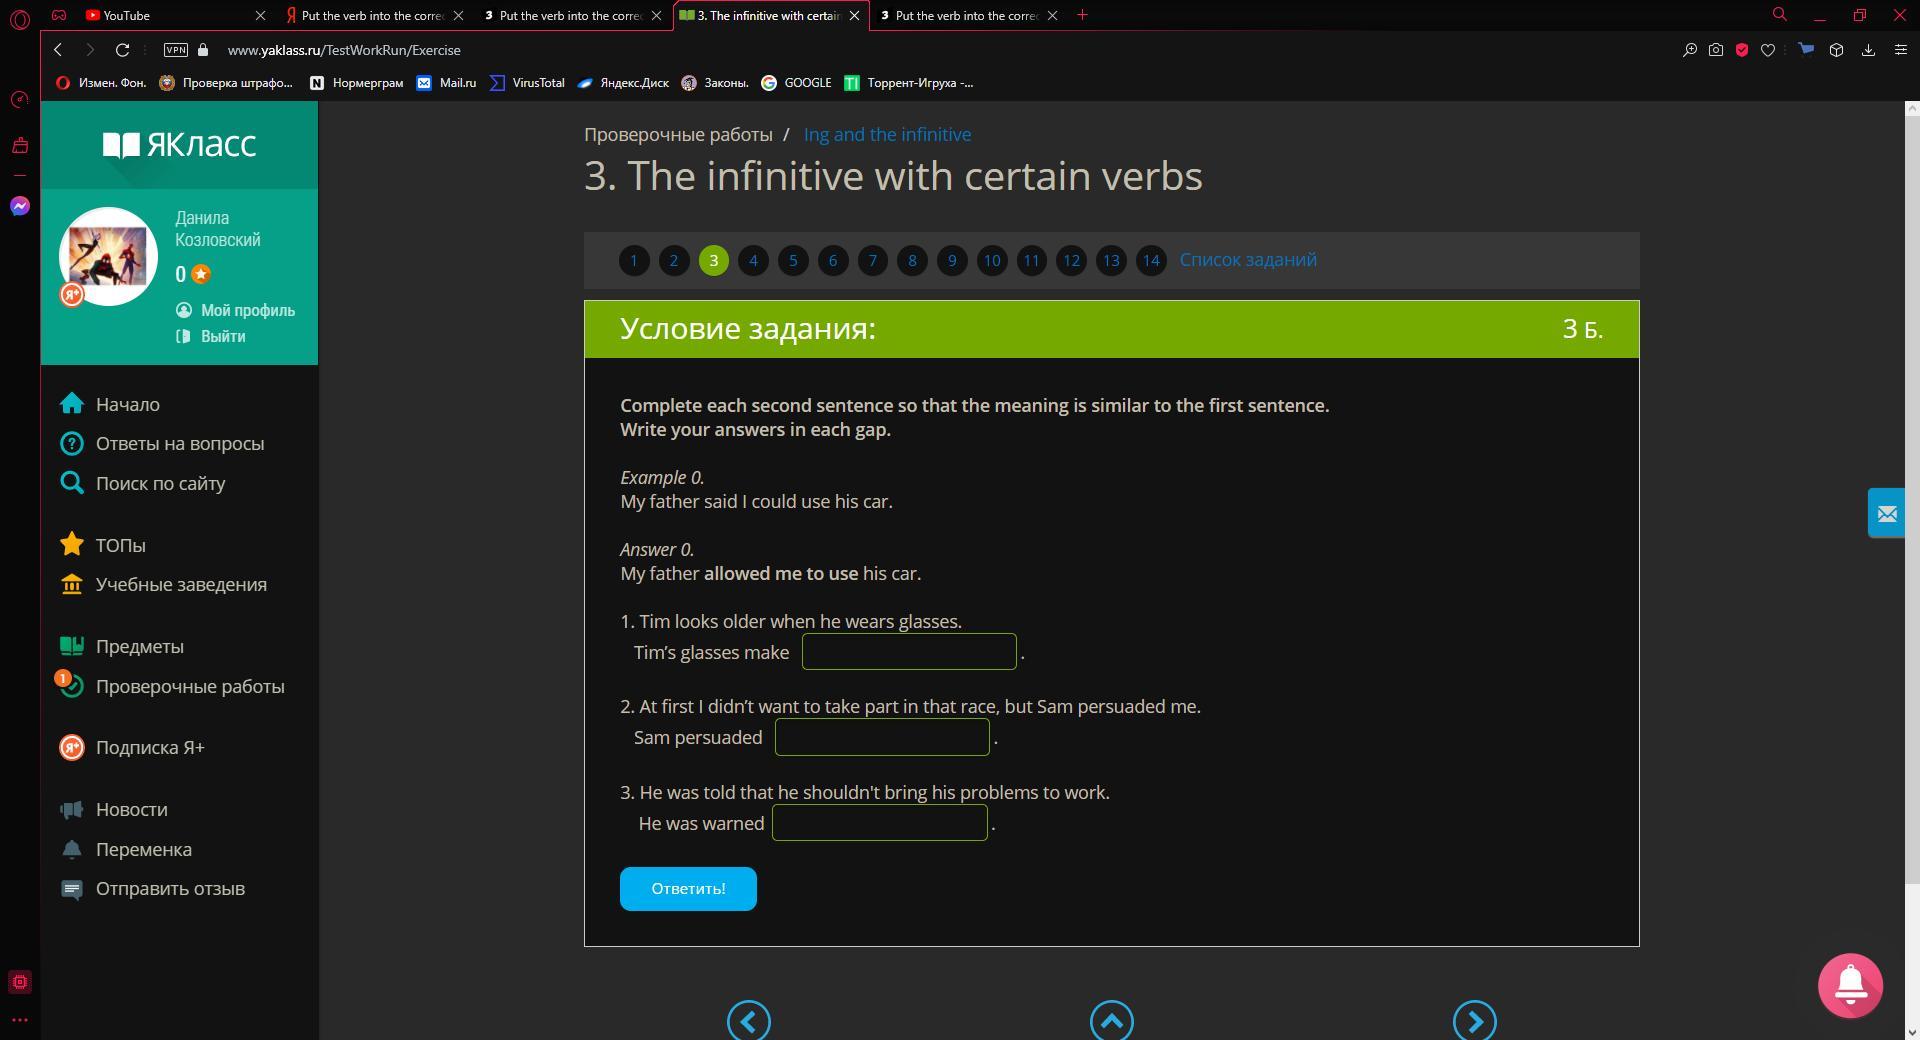1920x1040 pixels.
Task: Open the Messenger icon in browser sidebar
Action: (20, 206)
